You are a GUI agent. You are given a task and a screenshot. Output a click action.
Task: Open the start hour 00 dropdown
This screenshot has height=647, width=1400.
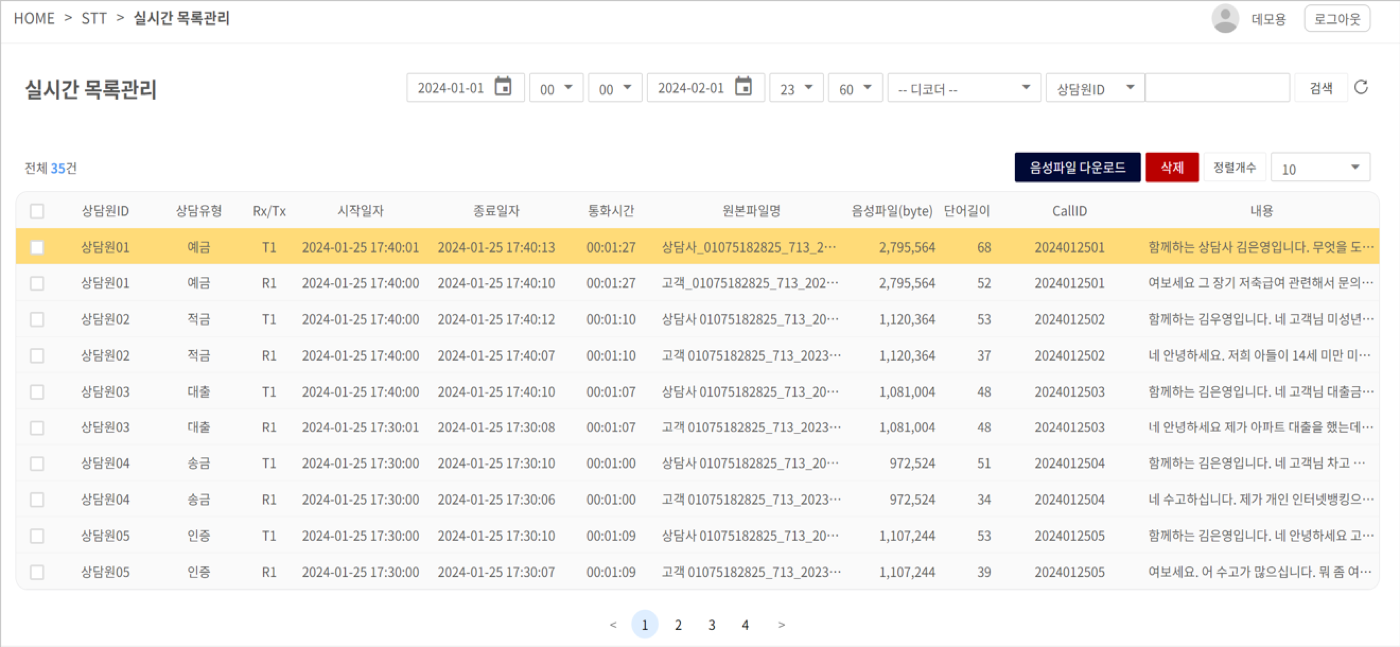pos(556,88)
